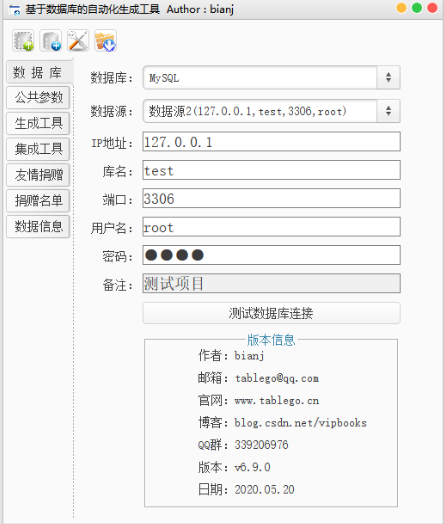444x524 pixels.
Task: Click the database upload icon with green arrow
Action: point(23,41)
